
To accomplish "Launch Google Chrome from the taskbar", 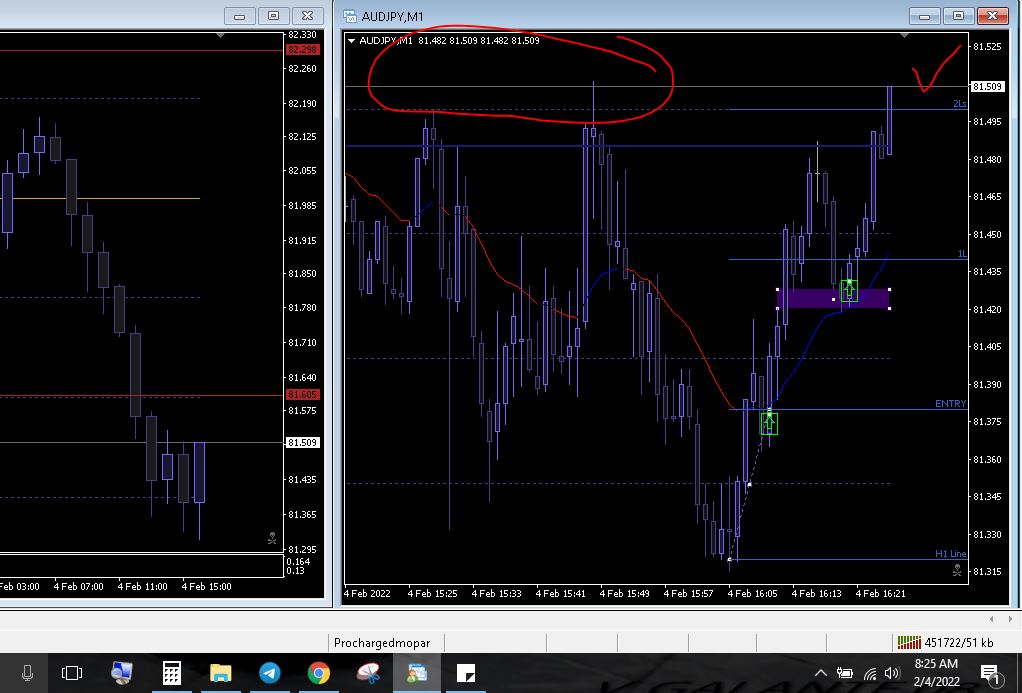I will (319, 673).
